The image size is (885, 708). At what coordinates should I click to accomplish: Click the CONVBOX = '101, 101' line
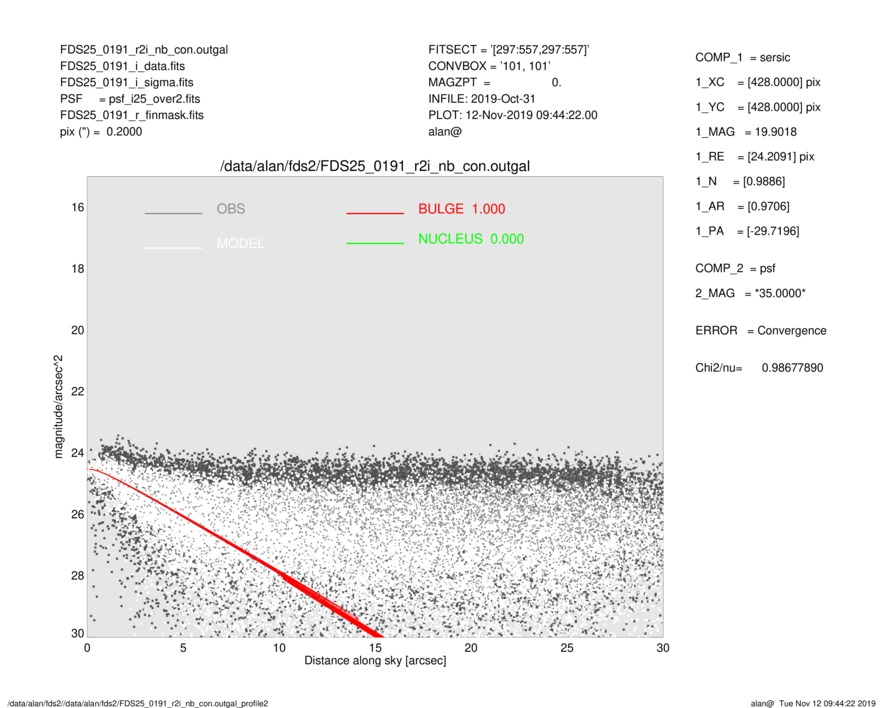pos(489,66)
